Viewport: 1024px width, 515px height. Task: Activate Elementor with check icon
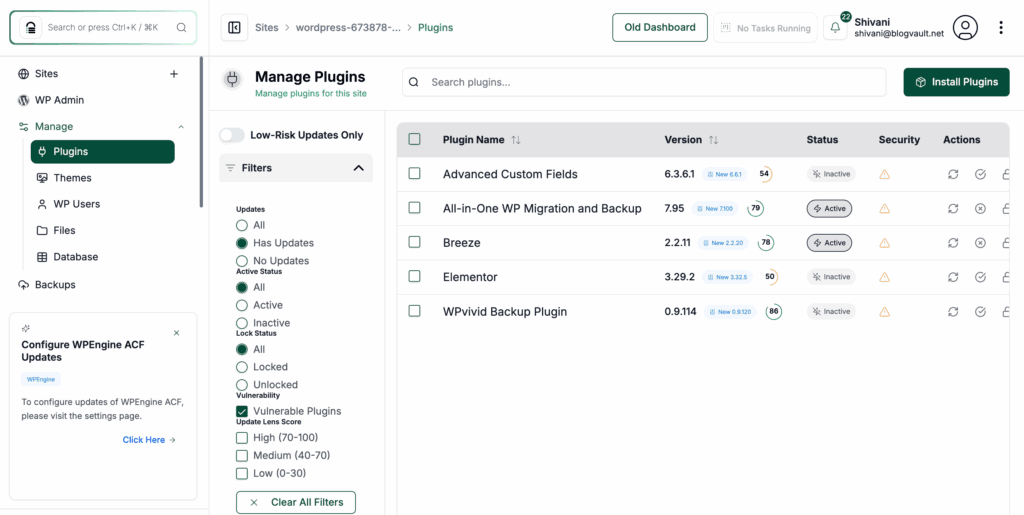980,277
